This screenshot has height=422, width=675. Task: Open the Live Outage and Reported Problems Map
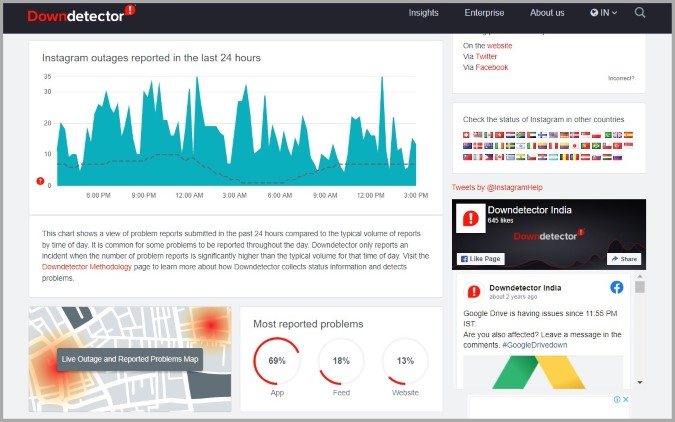click(130, 359)
